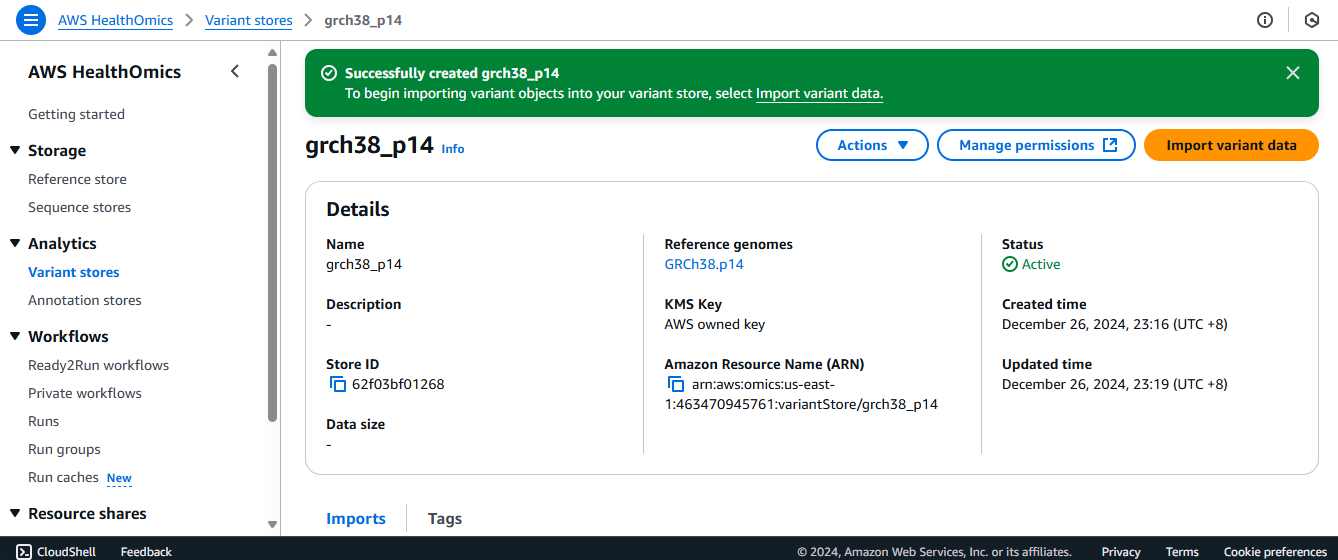This screenshot has width=1338, height=560.
Task: Switch to the Imports tab
Action: tap(356, 518)
